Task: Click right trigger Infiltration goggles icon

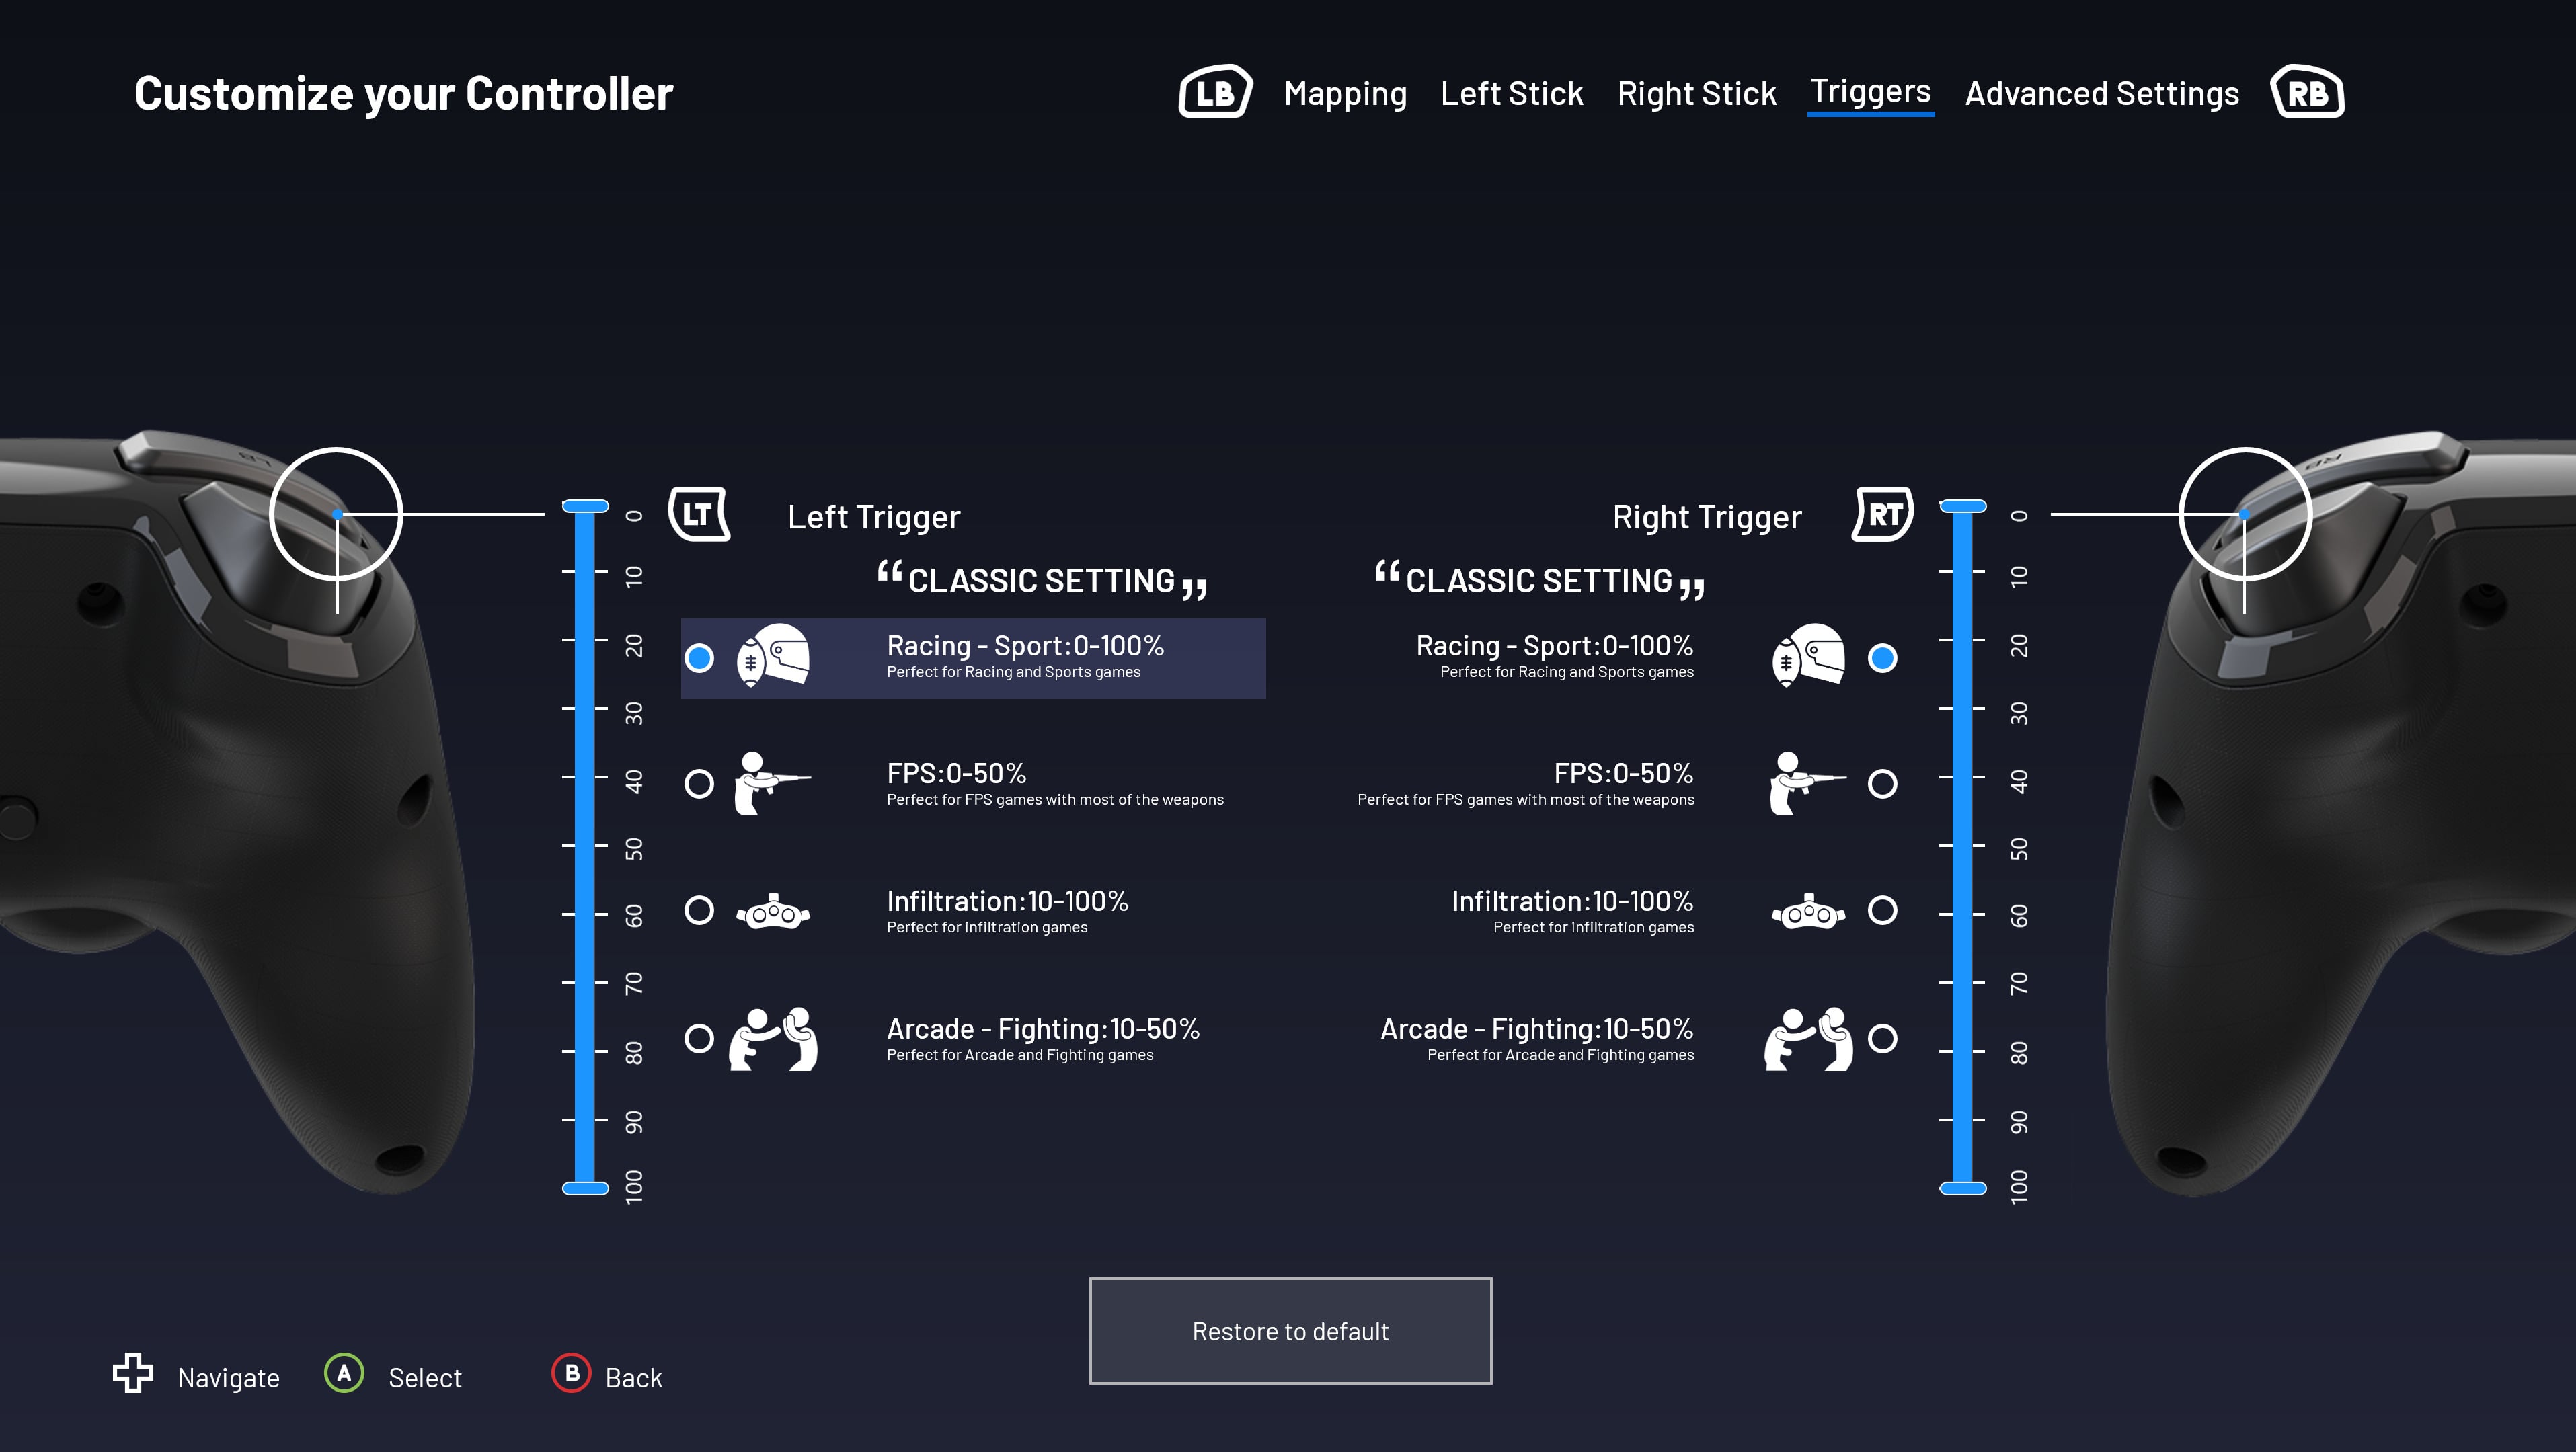Action: click(1808, 911)
